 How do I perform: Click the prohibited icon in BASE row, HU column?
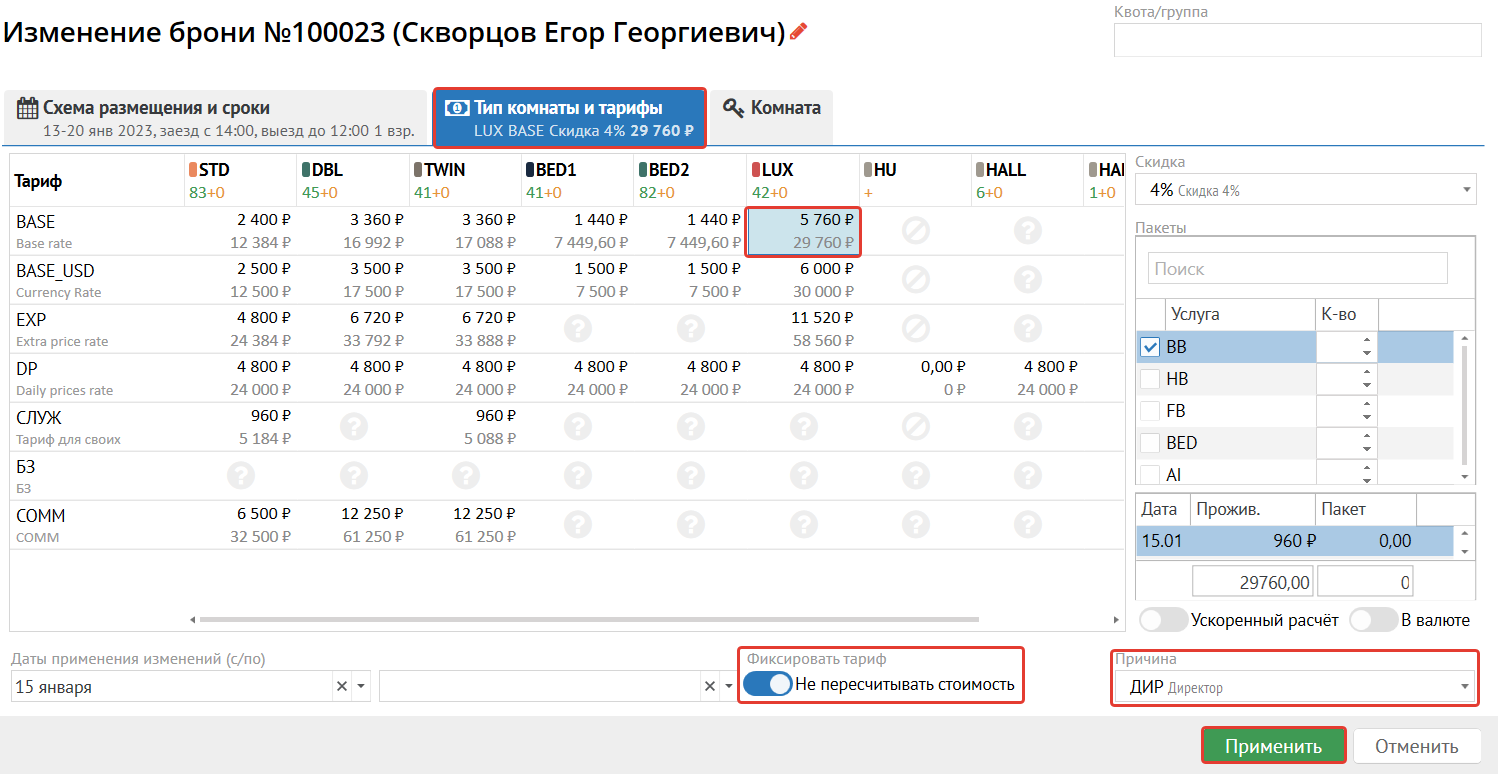pyautogui.click(x=916, y=231)
